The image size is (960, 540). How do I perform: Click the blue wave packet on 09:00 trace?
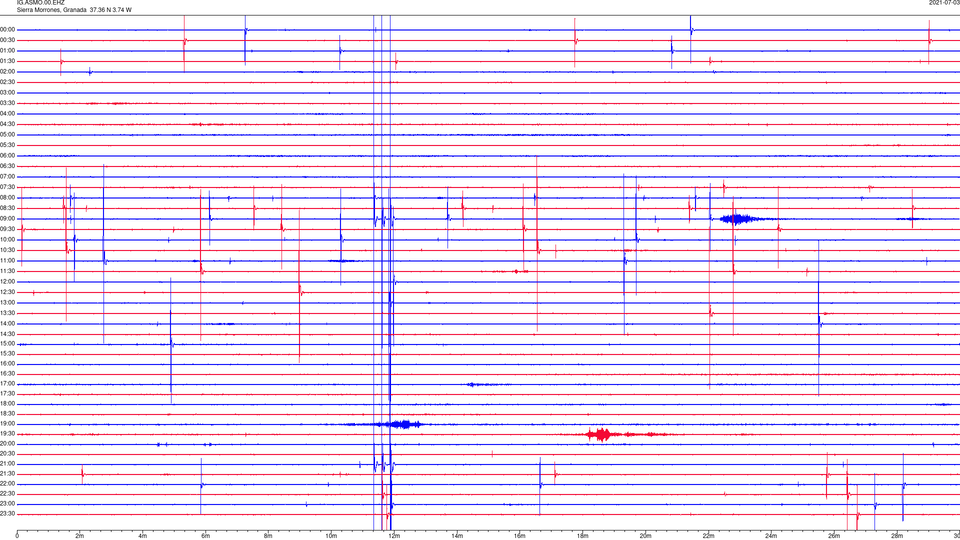point(739,219)
